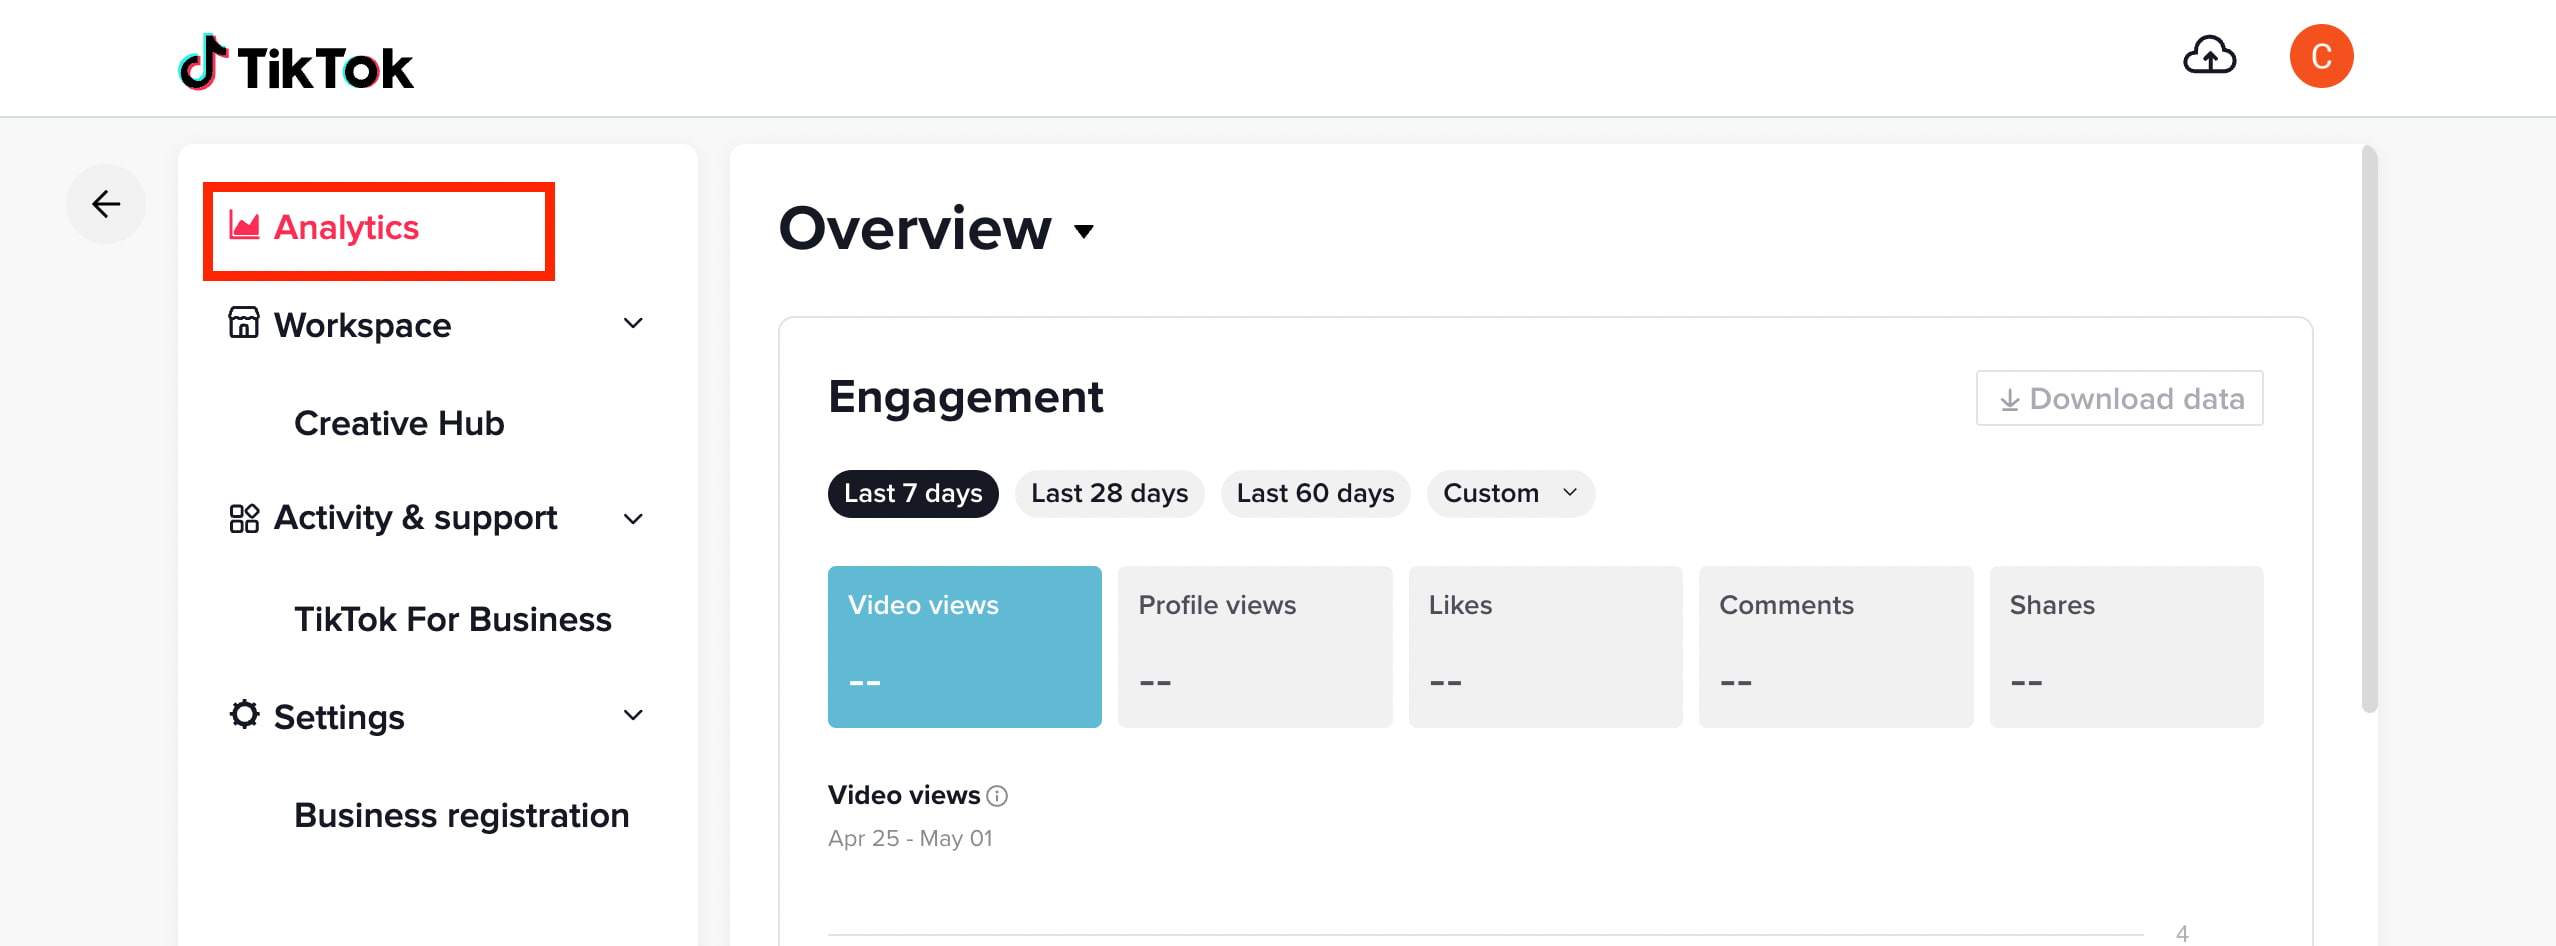This screenshot has height=946, width=2556.
Task: Navigate to Business registration
Action: coord(460,815)
